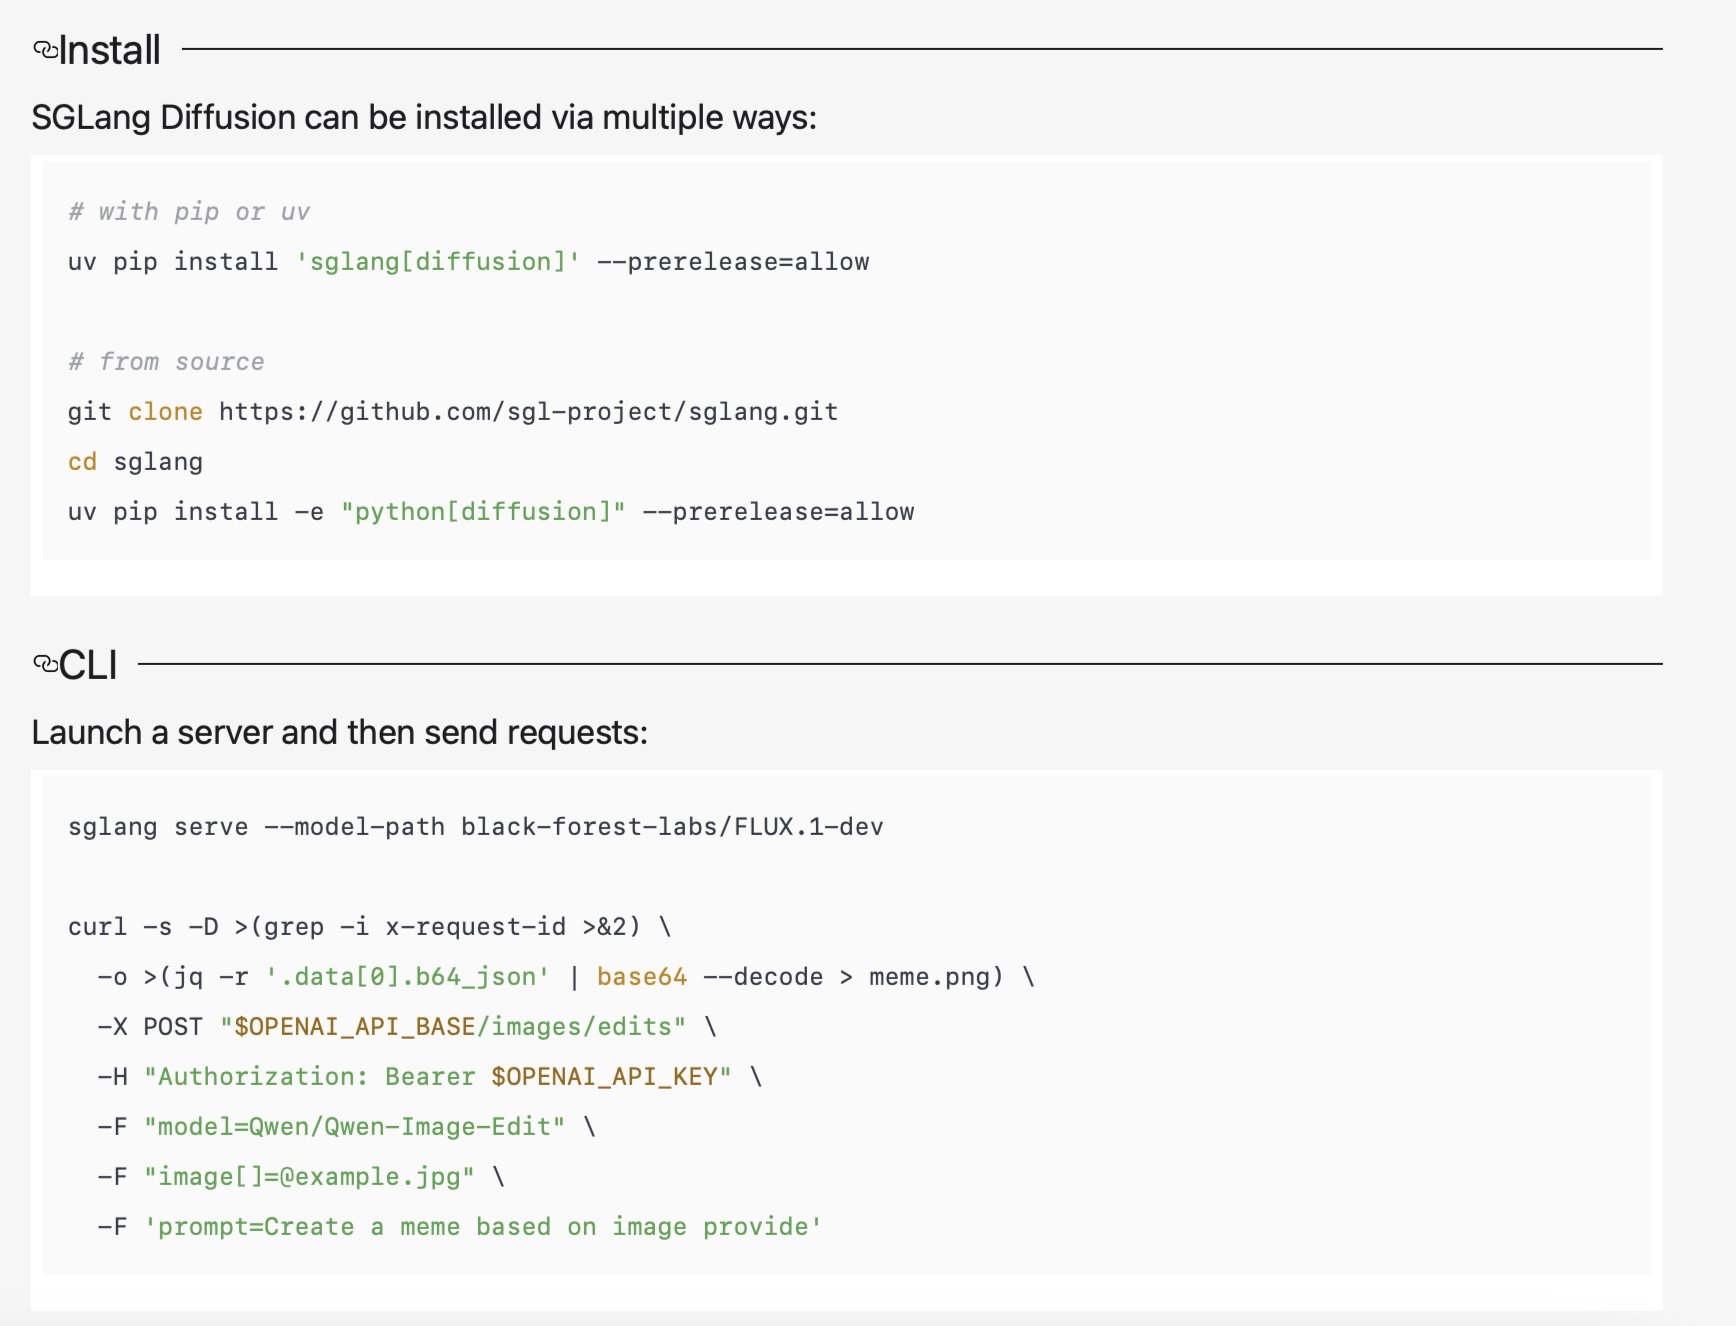Click the Authorization Bearer header string
Viewport: 1736px width, 1326px height.
point(437,1077)
